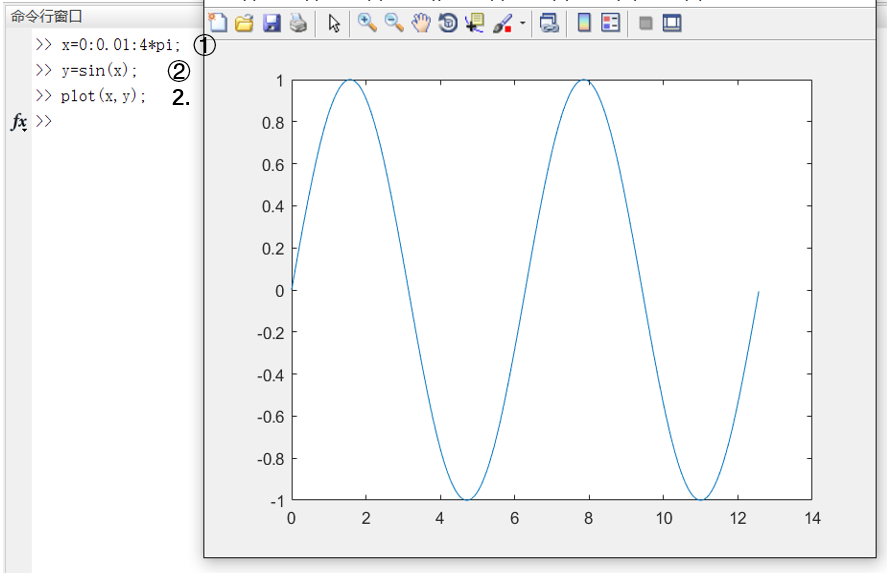The height and width of the screenshot is (576, 887).
Task: Click the Link Plot icon
Action: (x=549, y=23)
